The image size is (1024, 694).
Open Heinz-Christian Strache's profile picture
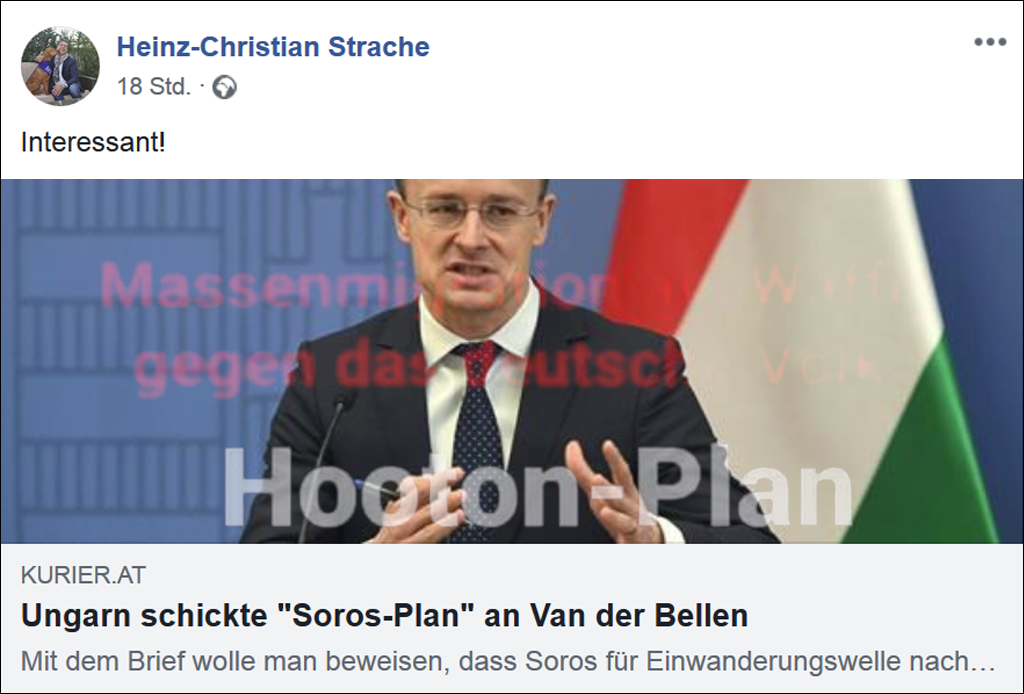[x=60, y=66]
